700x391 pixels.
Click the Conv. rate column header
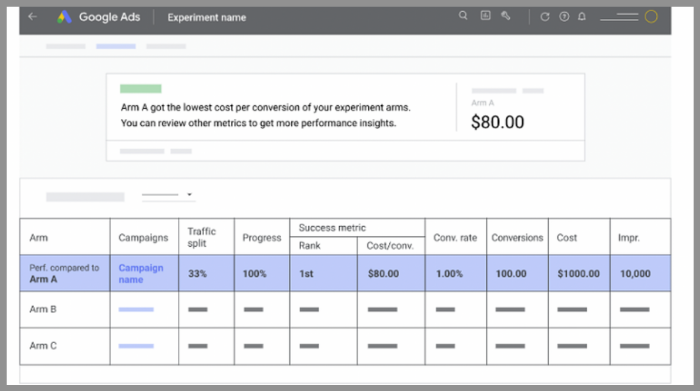455,237
